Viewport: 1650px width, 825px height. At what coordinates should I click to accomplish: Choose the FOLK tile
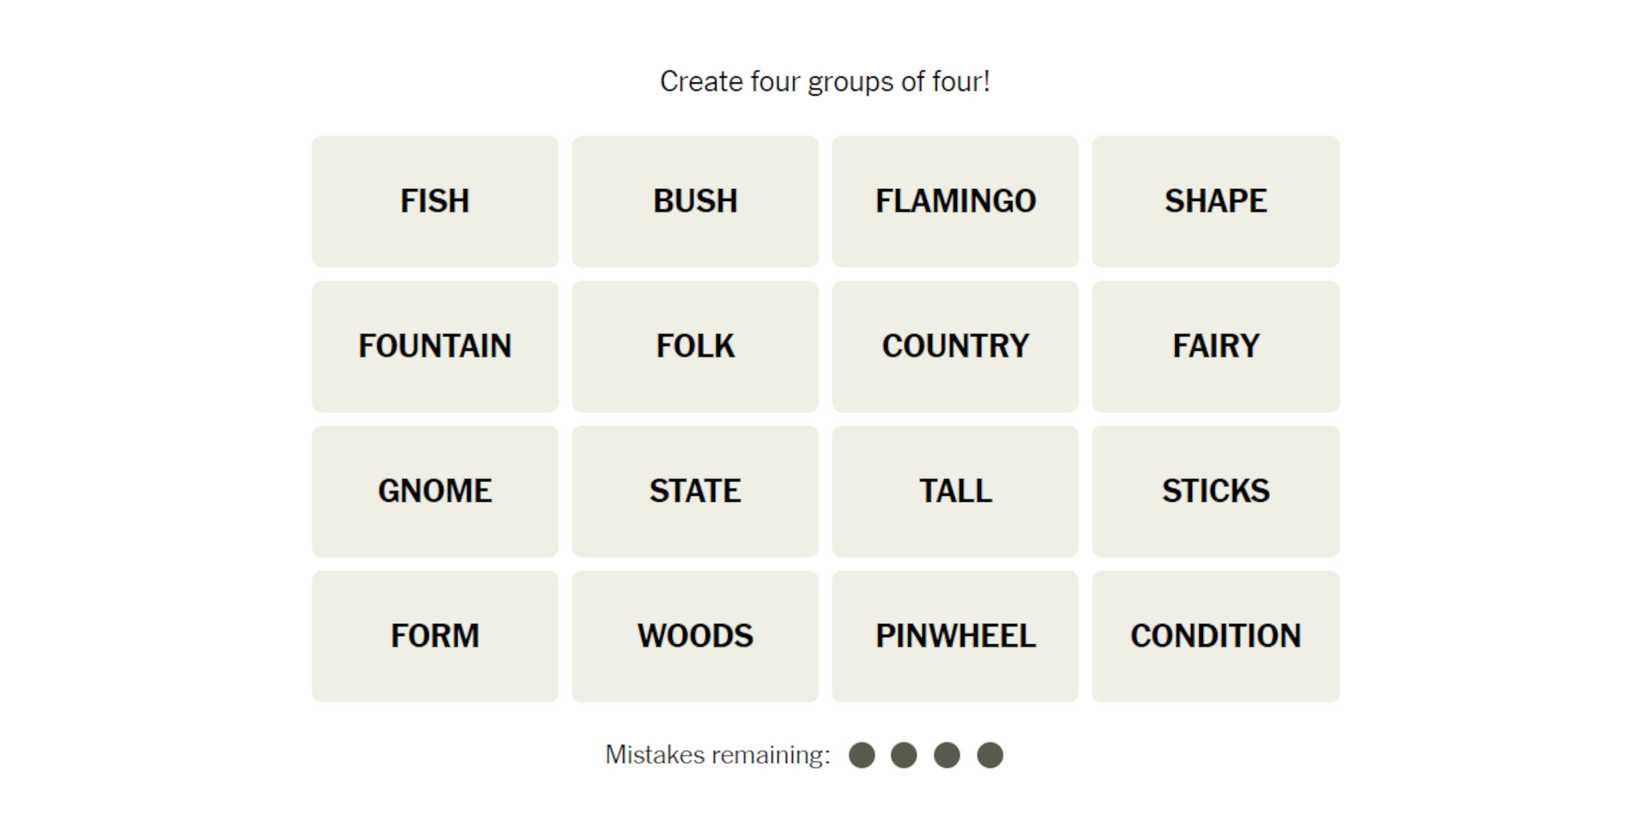tap(695, 346)
